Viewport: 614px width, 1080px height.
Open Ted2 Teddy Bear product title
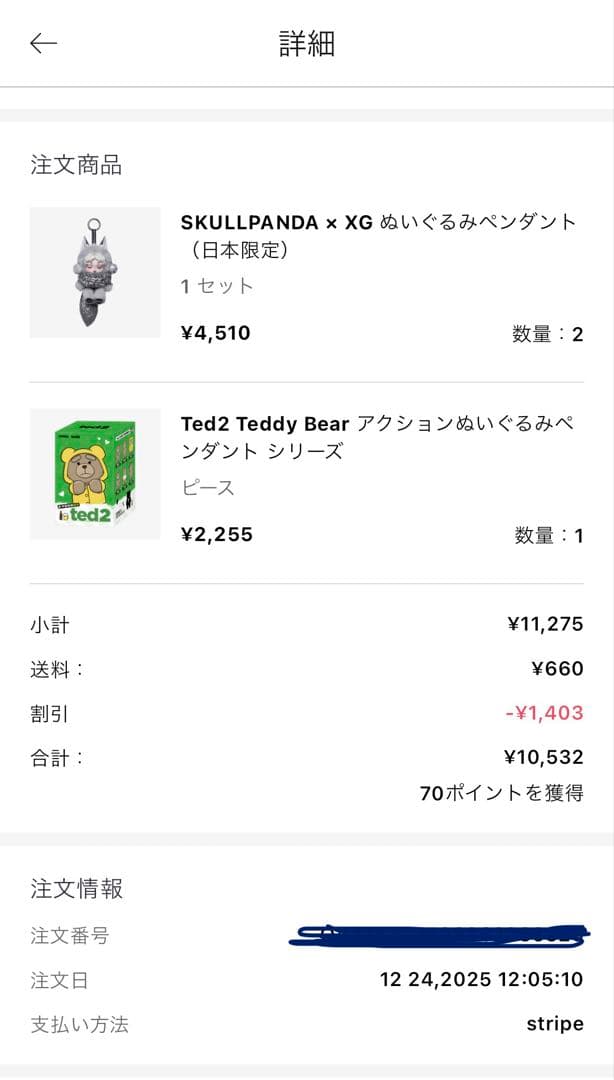click(377, 437)
